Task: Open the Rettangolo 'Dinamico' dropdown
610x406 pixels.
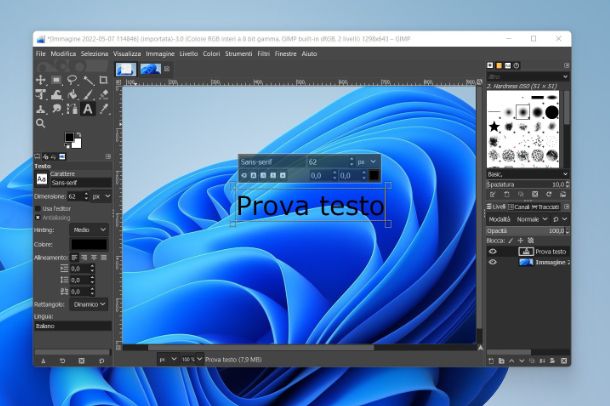Action: [x=89, y=304]
